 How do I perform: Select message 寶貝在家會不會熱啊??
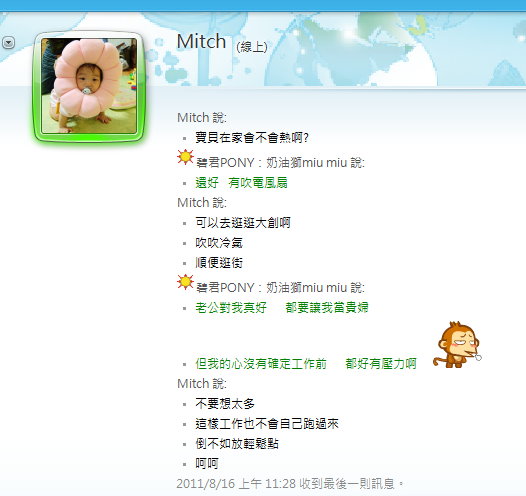pyautogui.click(x=252, y=137)
